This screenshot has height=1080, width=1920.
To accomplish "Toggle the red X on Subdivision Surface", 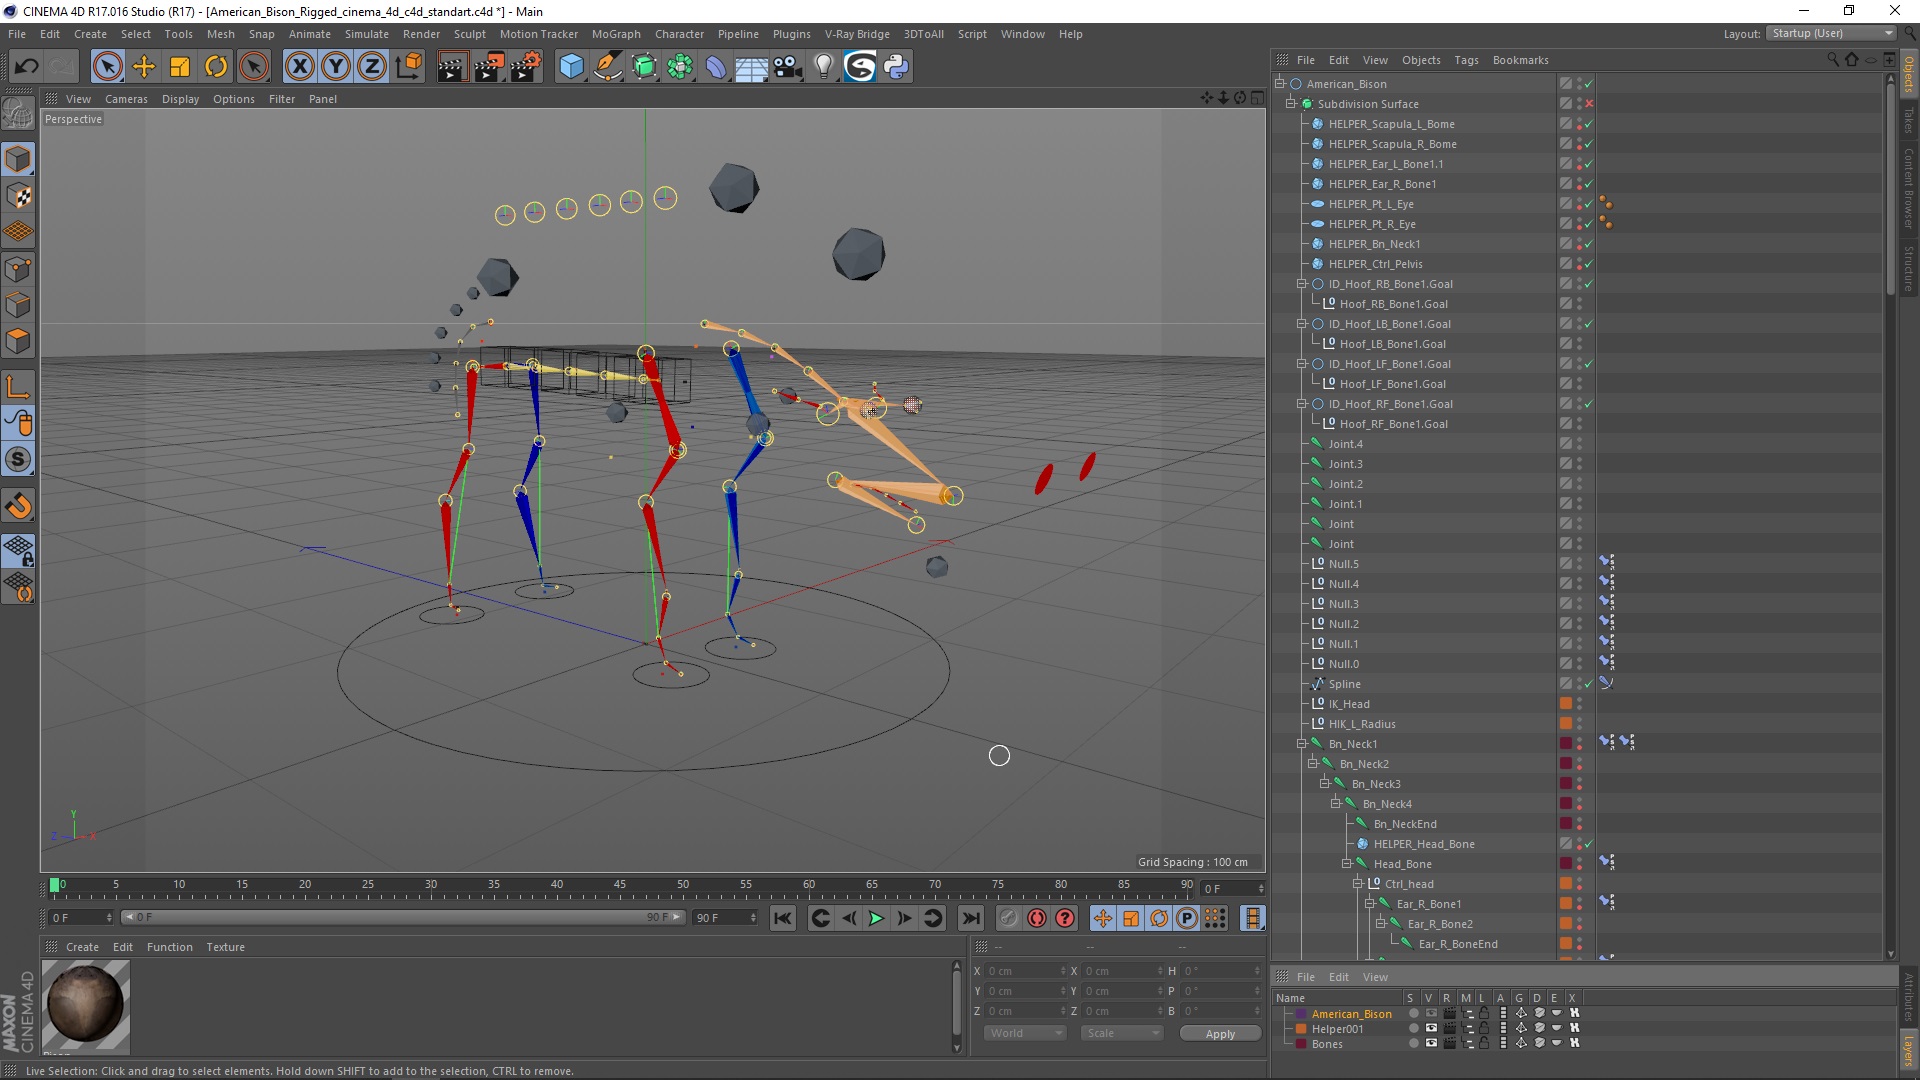I will pos(1589,104).
